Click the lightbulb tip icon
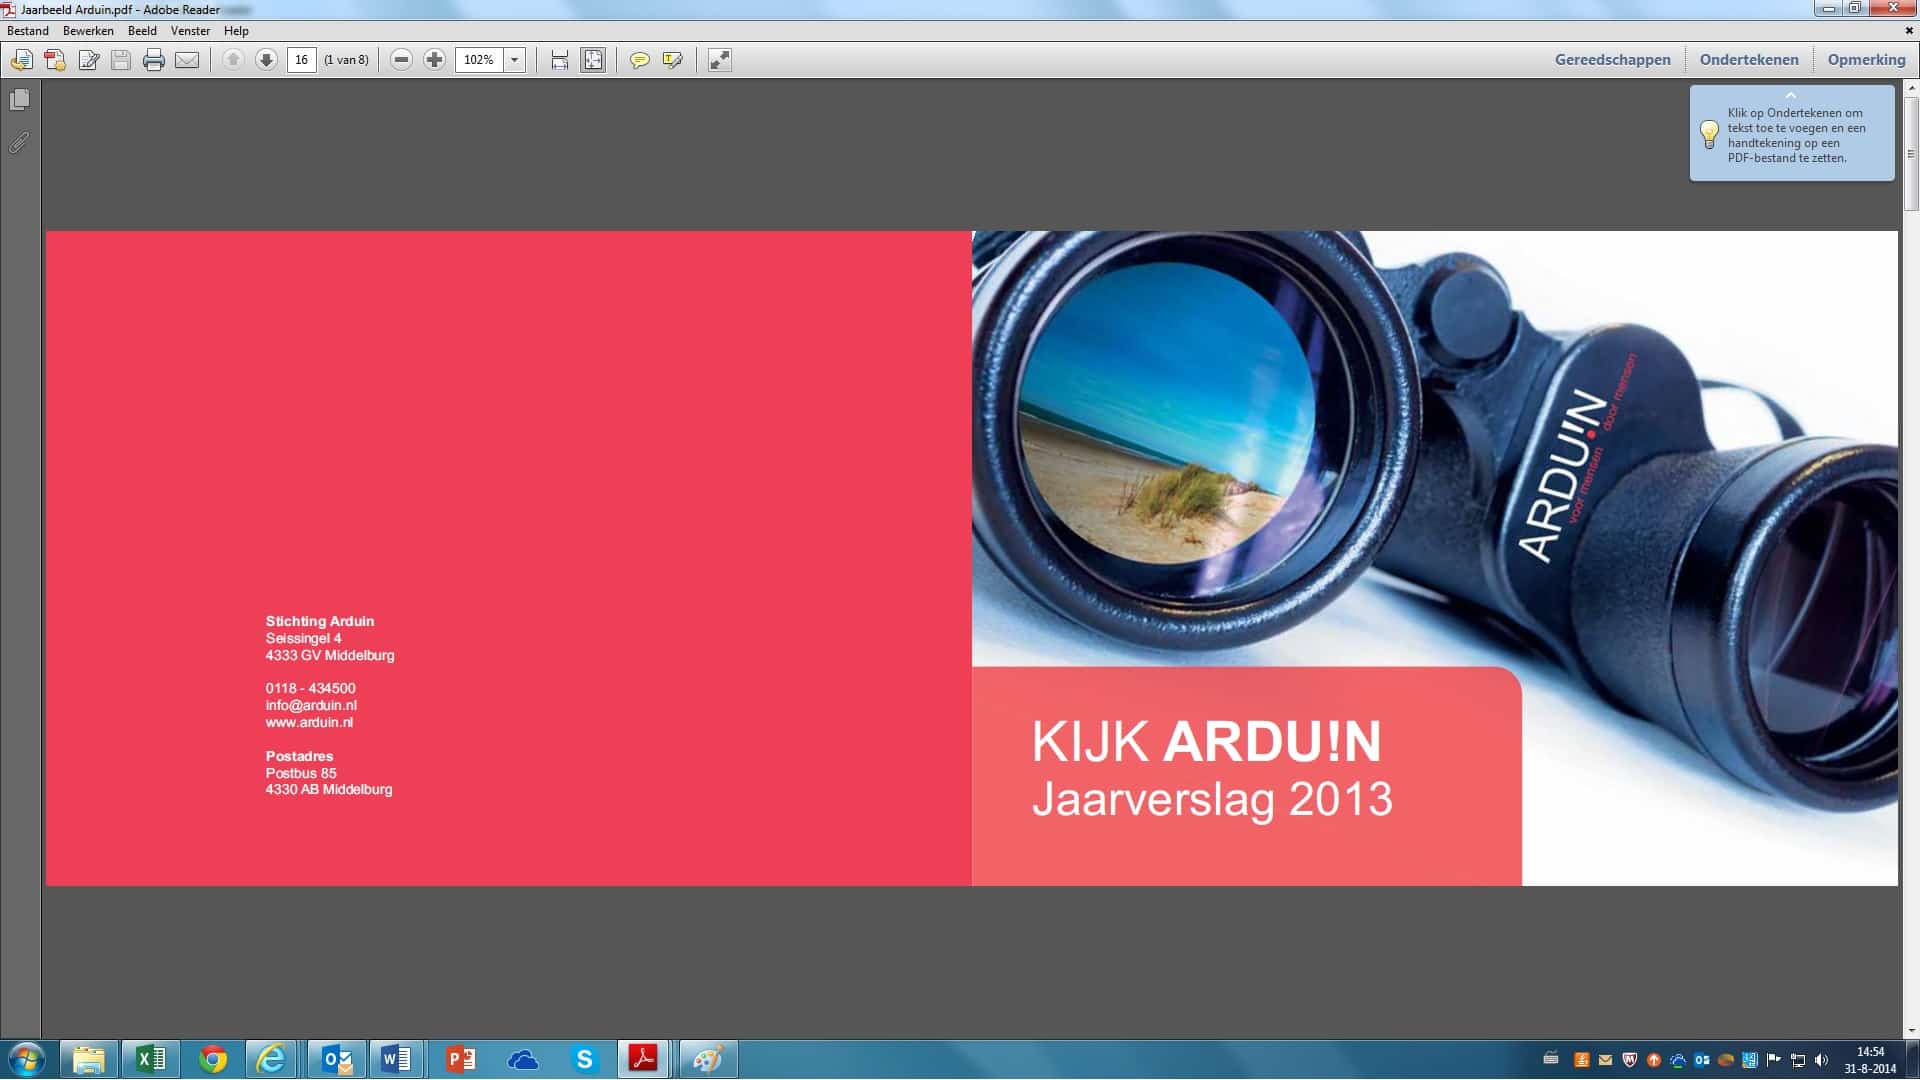This screenshot has width=1920, height=1080. pos(1709,134)
